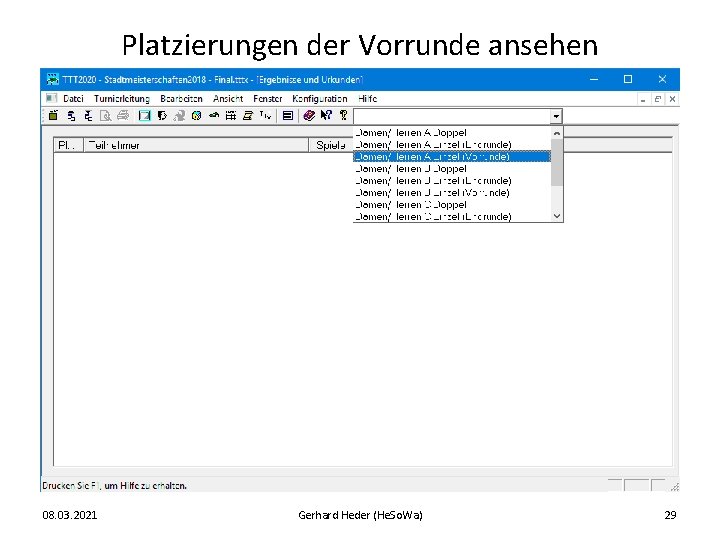This screenshot has width=720, height=540.
Task: Click the handshake toolbar icon
Action: tap(214, 116)
